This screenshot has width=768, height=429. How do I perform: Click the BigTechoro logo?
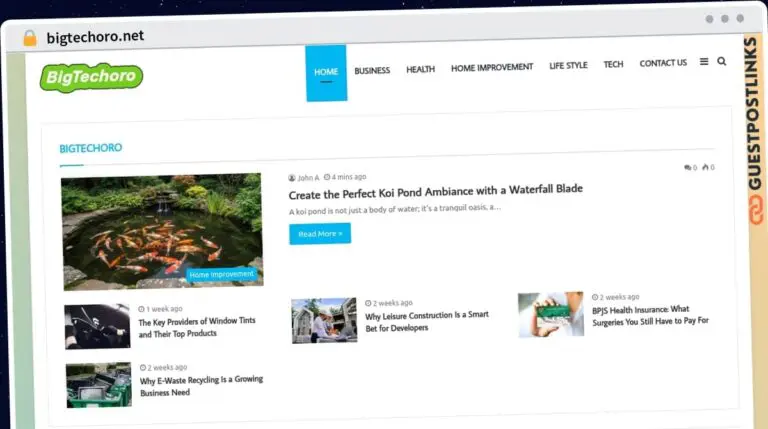point(91,76)
